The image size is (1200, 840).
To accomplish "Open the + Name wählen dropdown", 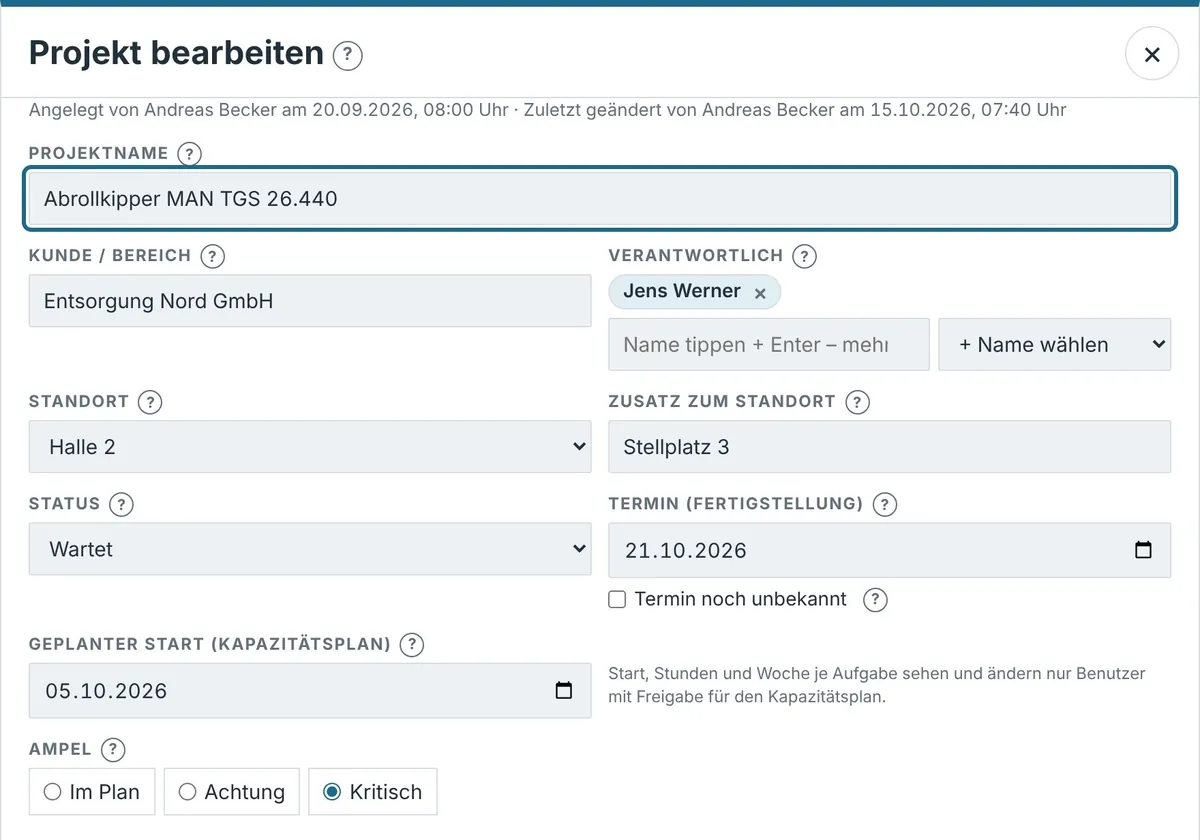I will (1055, 345).
